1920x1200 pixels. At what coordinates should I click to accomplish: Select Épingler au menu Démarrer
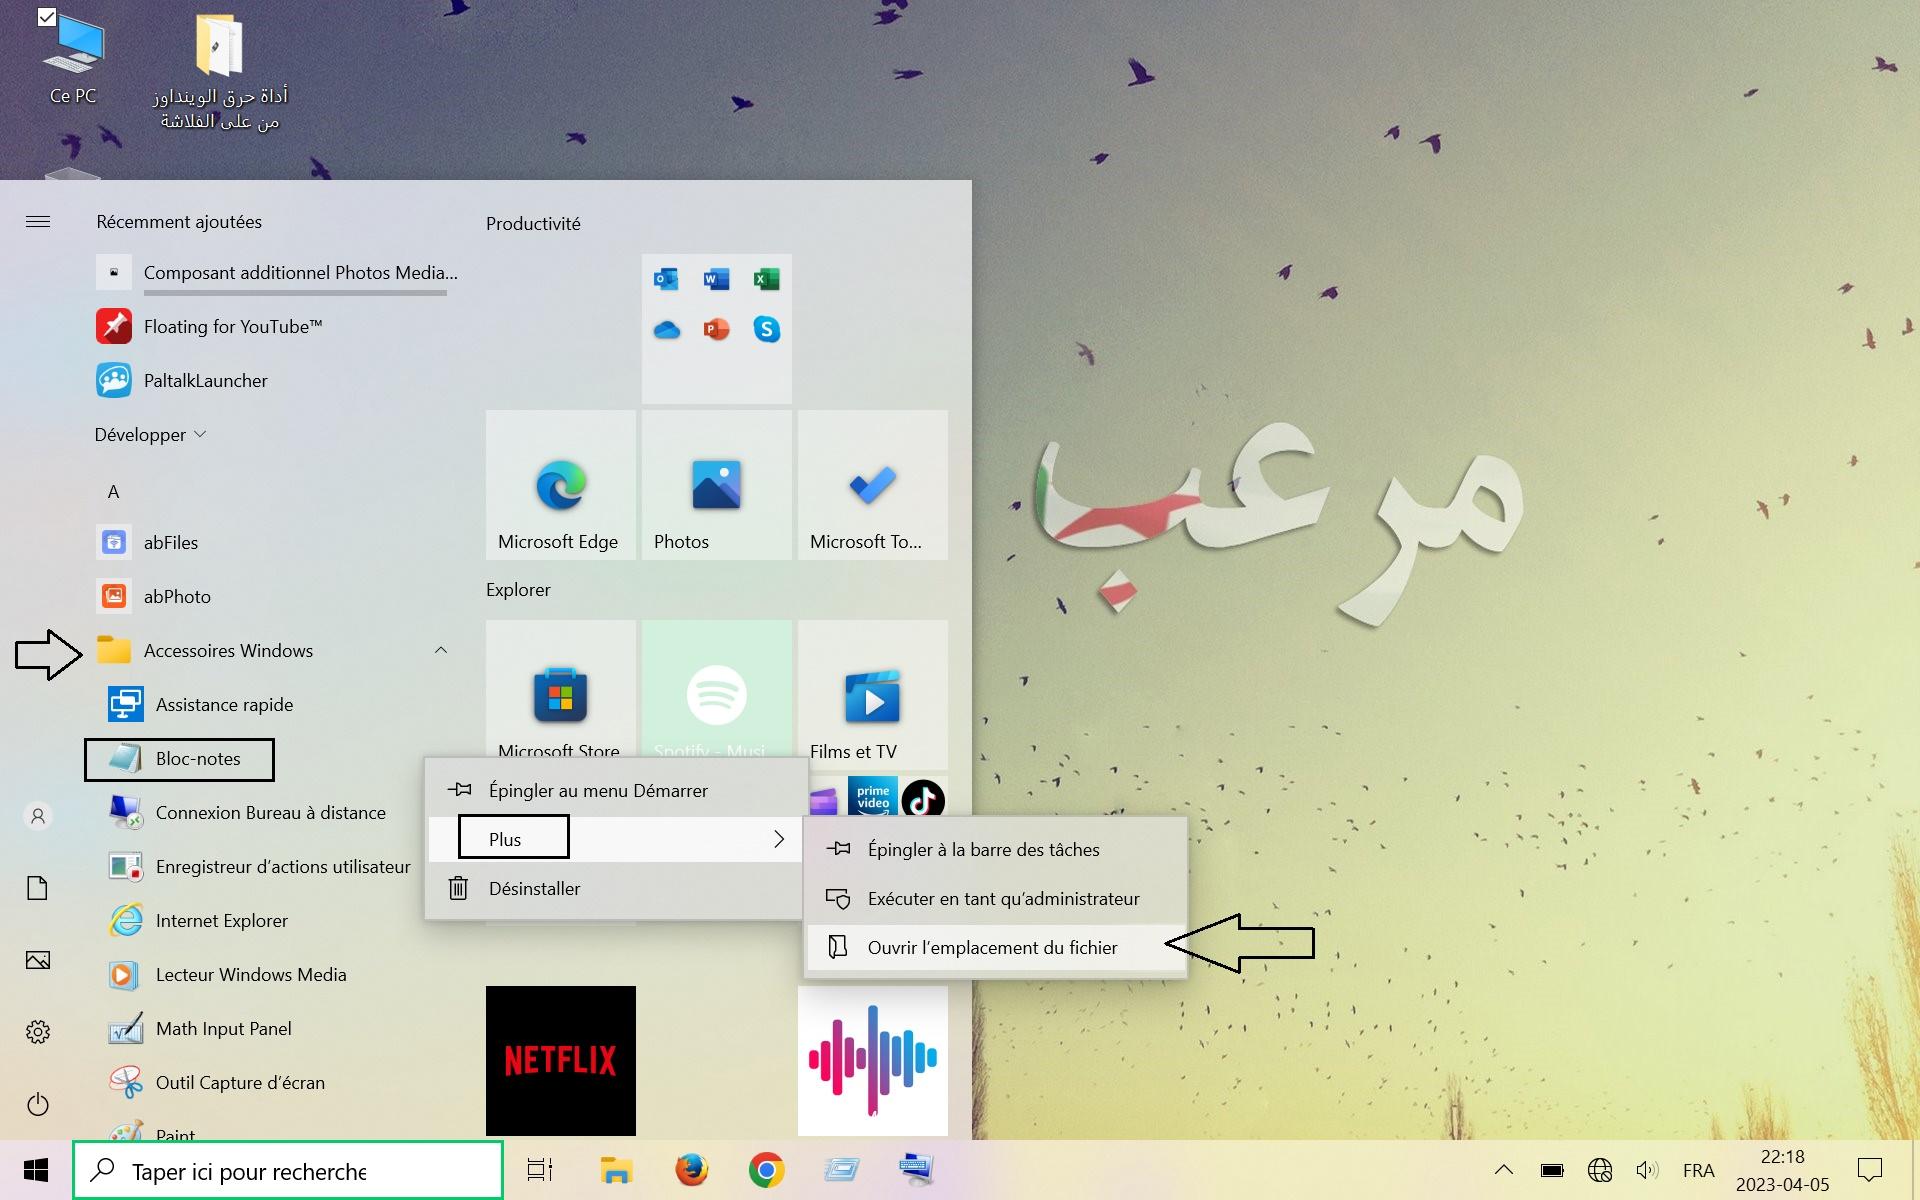pos(616,790)
